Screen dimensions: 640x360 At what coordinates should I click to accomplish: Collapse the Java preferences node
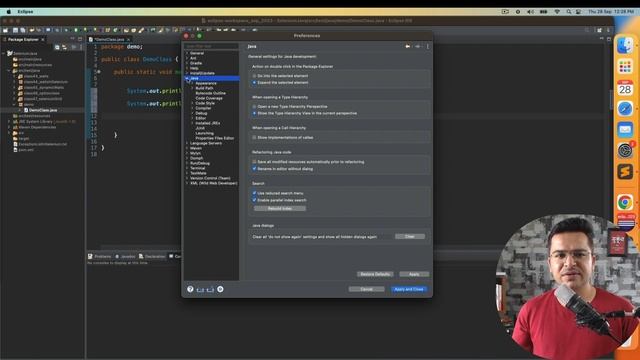point(187,78)
